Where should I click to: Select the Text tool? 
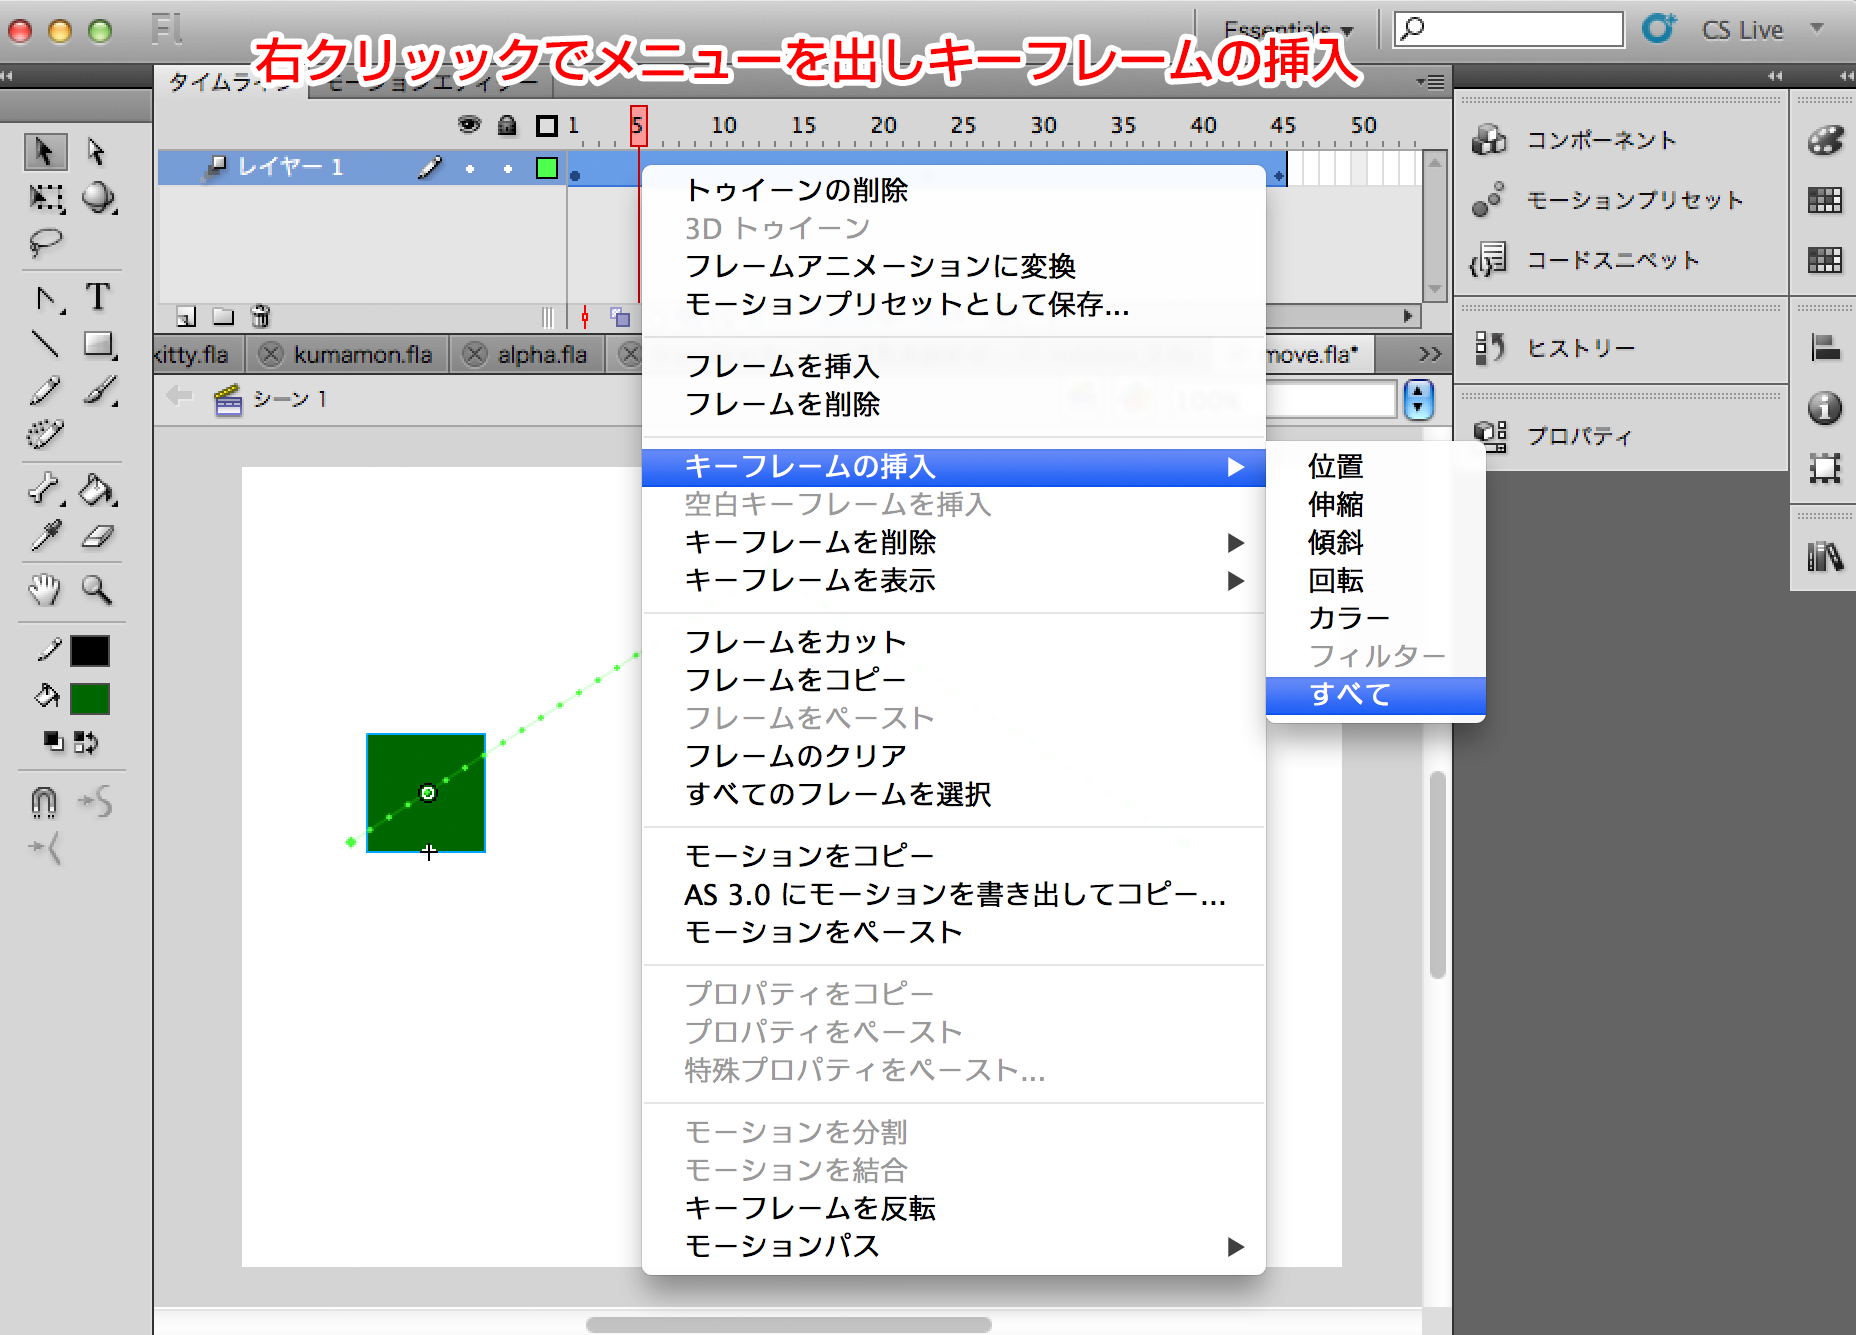pos(98,297)
